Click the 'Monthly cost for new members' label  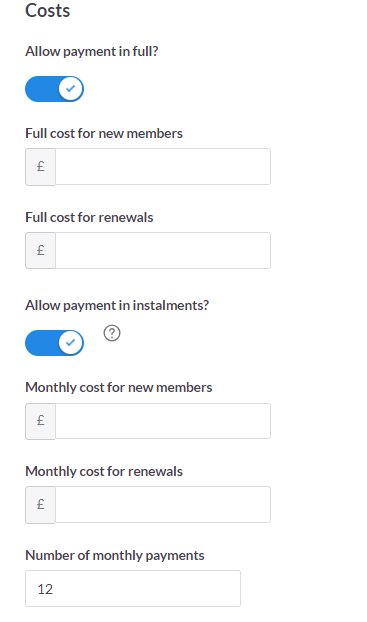coord(119,387)
